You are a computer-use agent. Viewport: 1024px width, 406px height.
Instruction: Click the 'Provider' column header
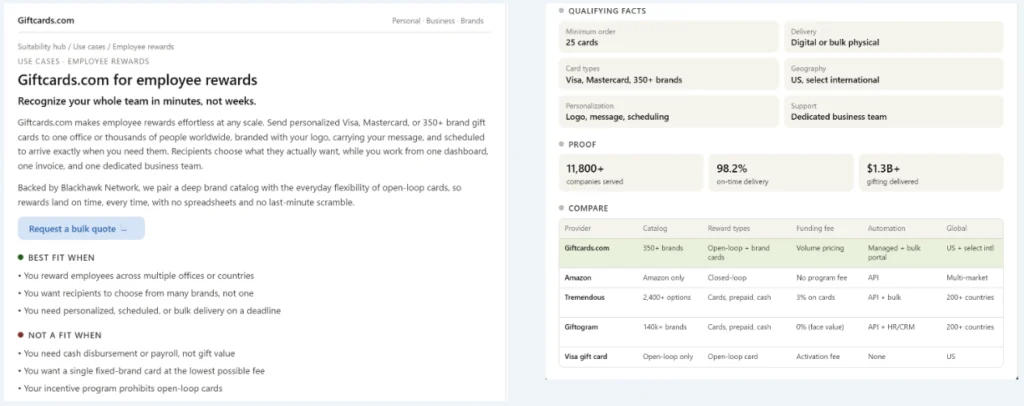coord(578,228)
